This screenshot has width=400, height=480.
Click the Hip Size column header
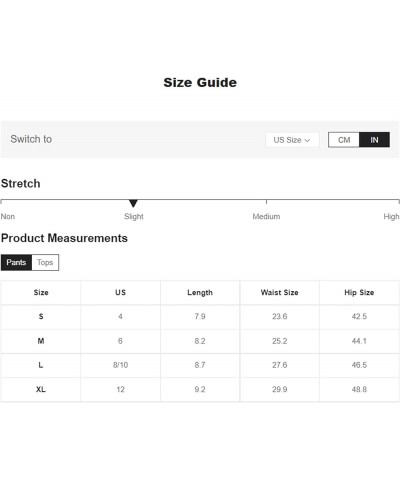359,292
